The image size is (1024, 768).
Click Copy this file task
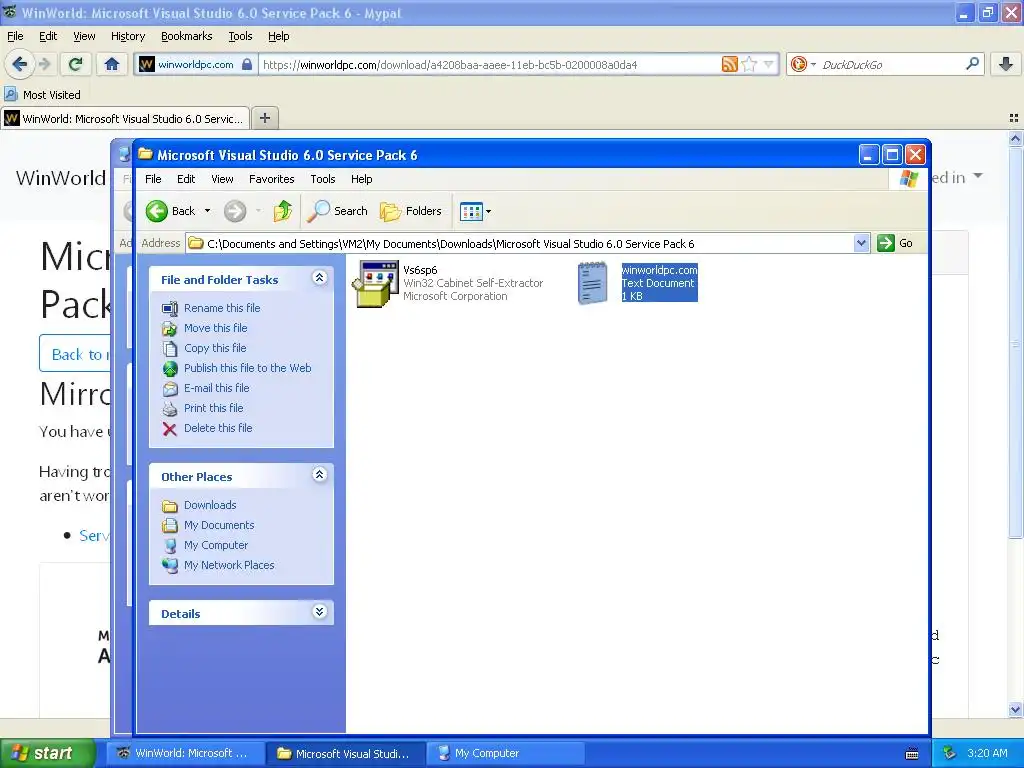pos(215,348)
